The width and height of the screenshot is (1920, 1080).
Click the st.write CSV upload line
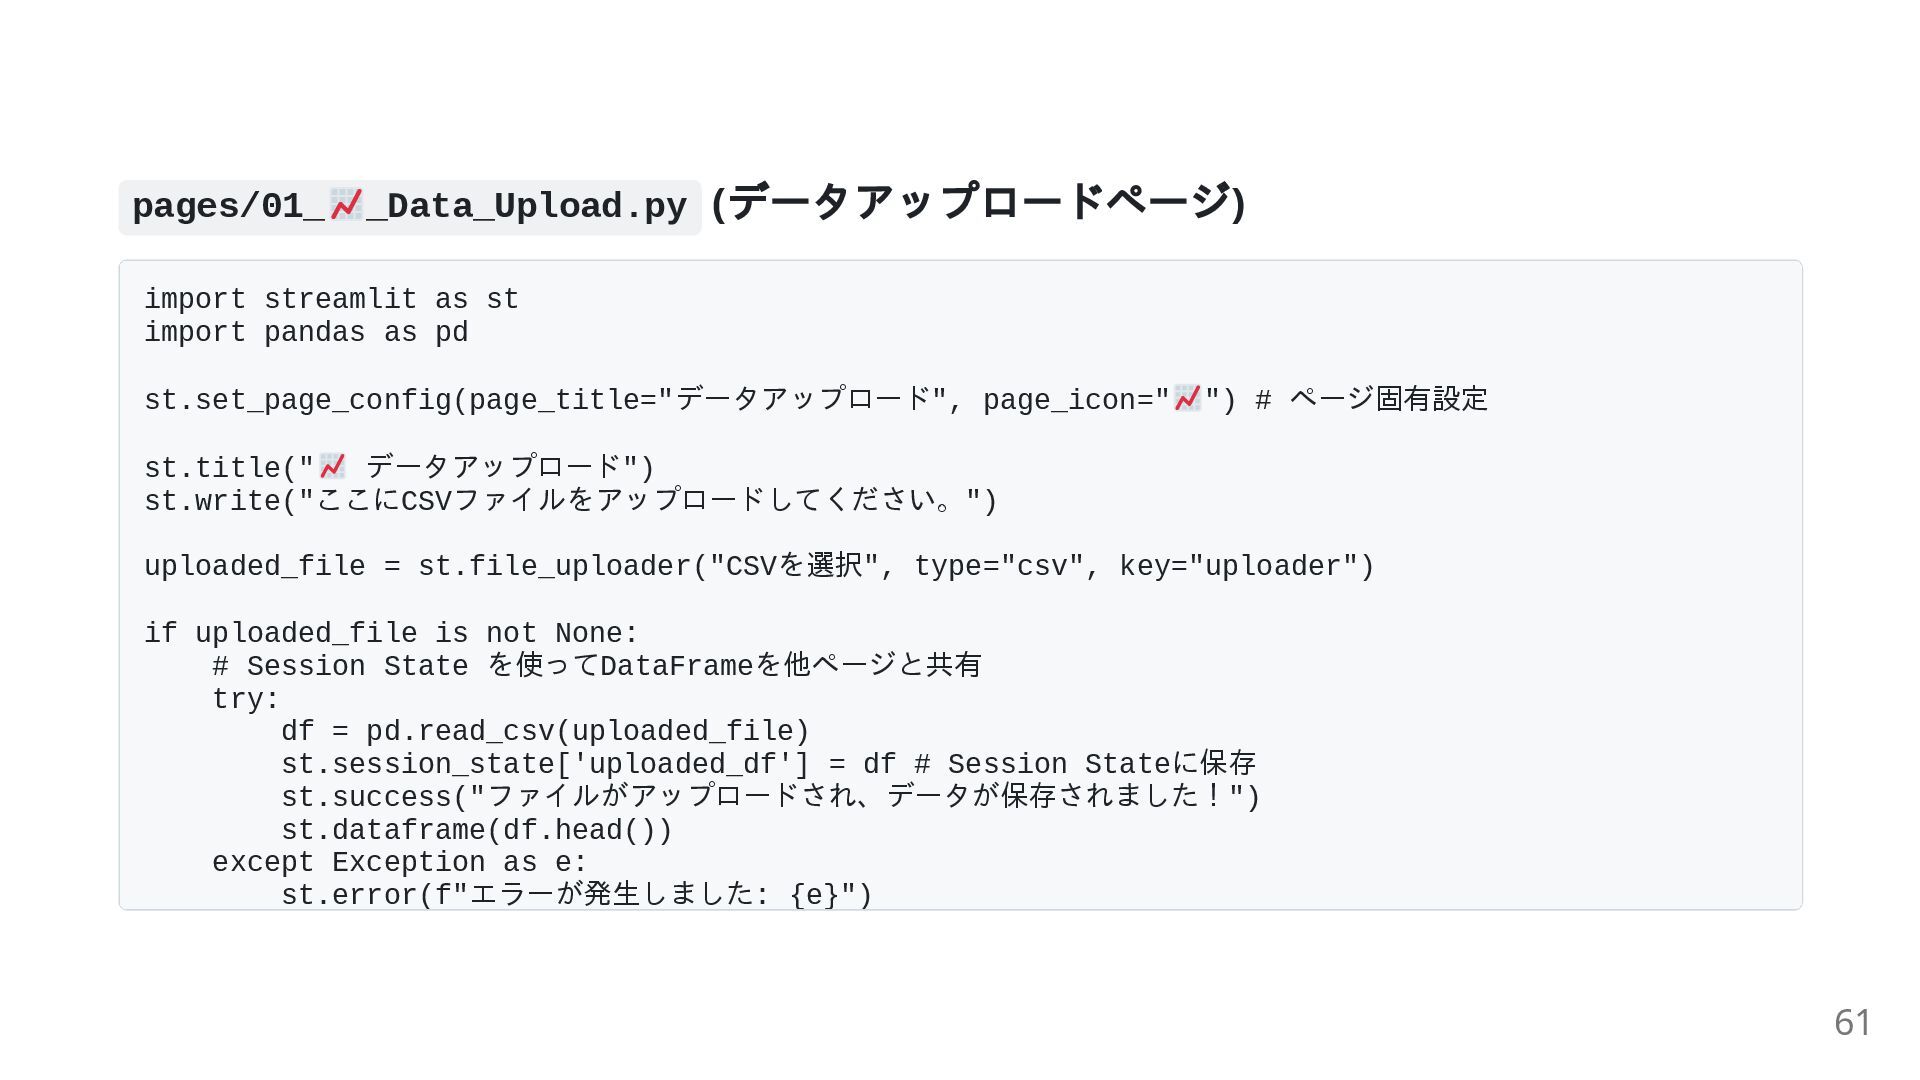(571, 500)
